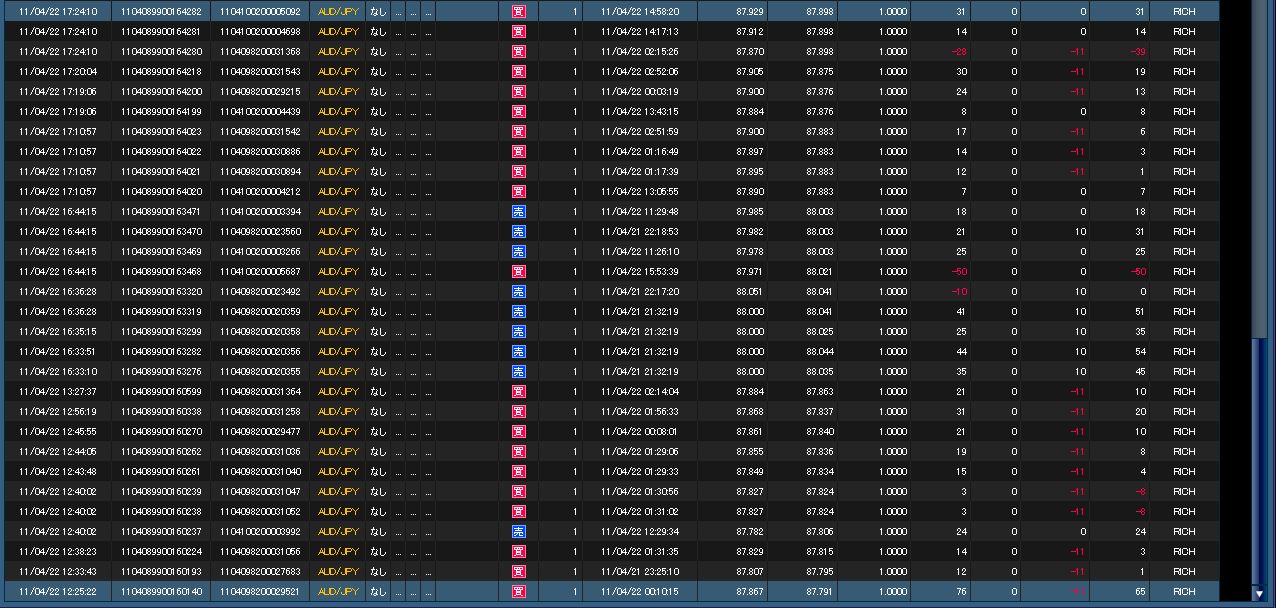Select the timestamp cell 11/04/22 17:20:04

58,72
